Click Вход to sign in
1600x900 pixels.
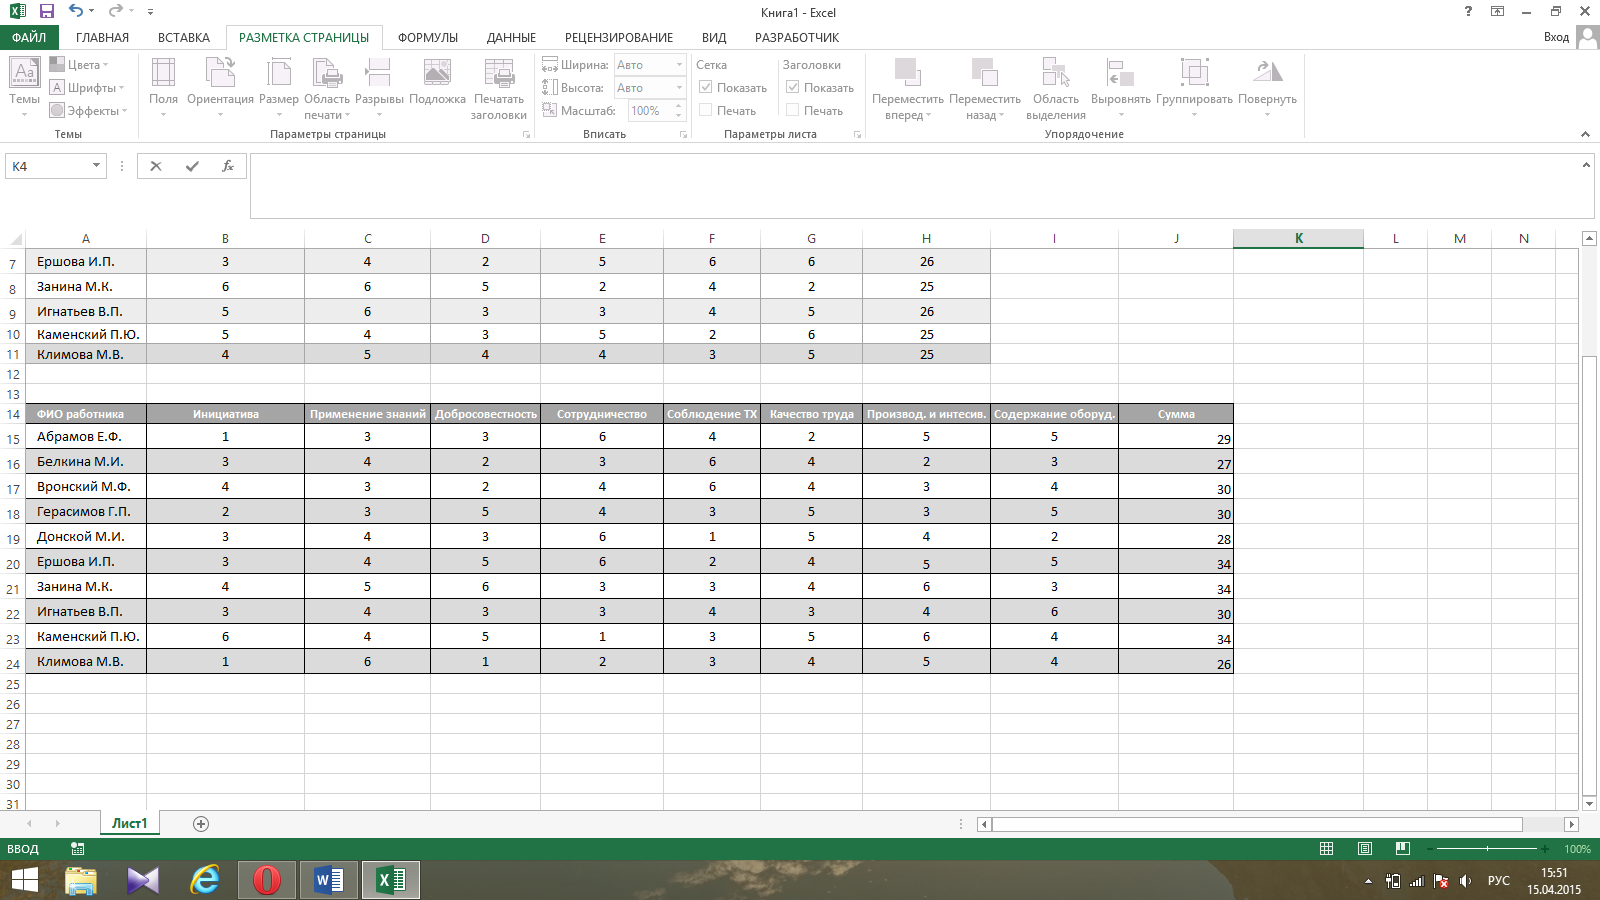pyautogui.click(x=1556, y=37)
